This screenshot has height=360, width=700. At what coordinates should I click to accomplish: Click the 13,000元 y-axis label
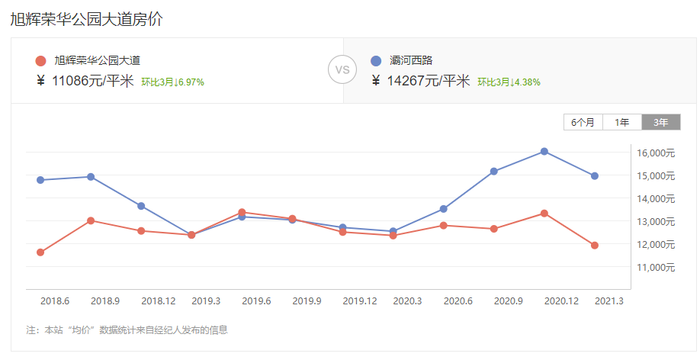pyautogui.click(x=656, y=222)
